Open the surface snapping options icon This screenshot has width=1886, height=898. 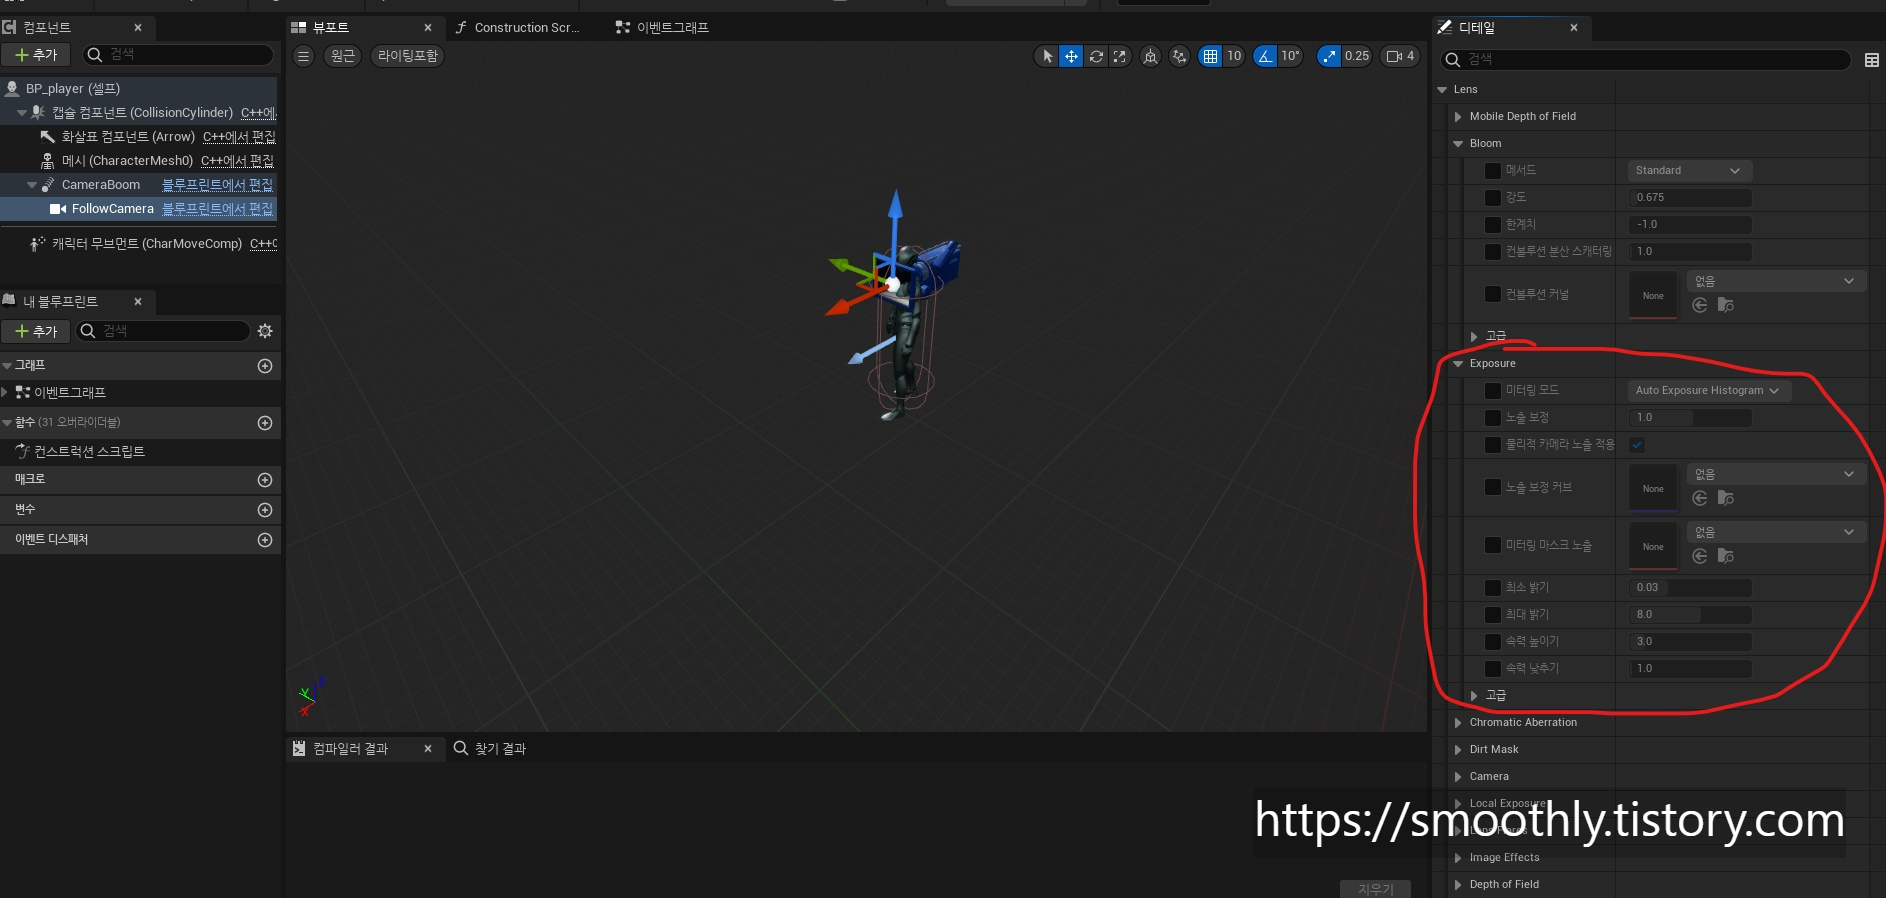click(1180, 56)
